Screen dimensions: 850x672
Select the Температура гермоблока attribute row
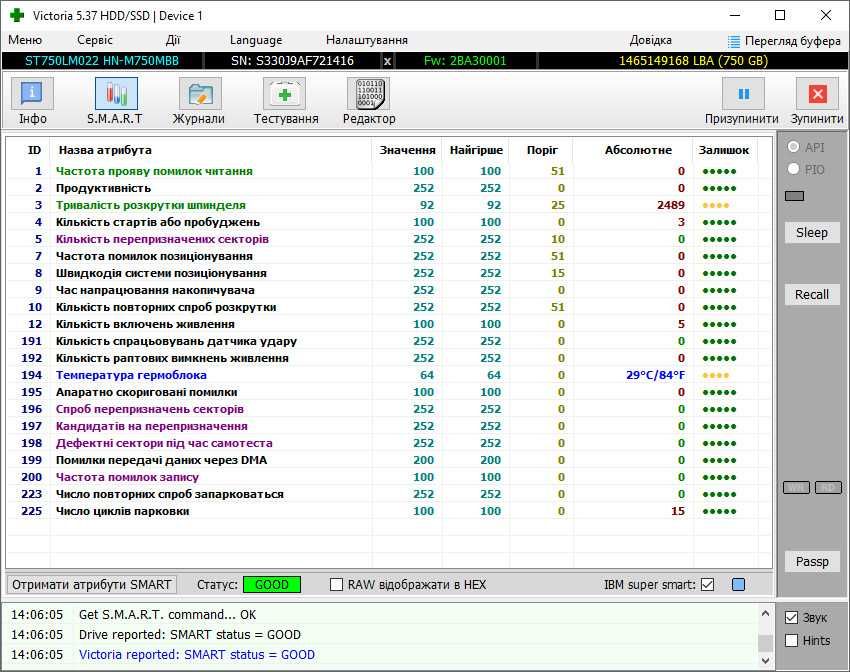click(x=389, y=375)
